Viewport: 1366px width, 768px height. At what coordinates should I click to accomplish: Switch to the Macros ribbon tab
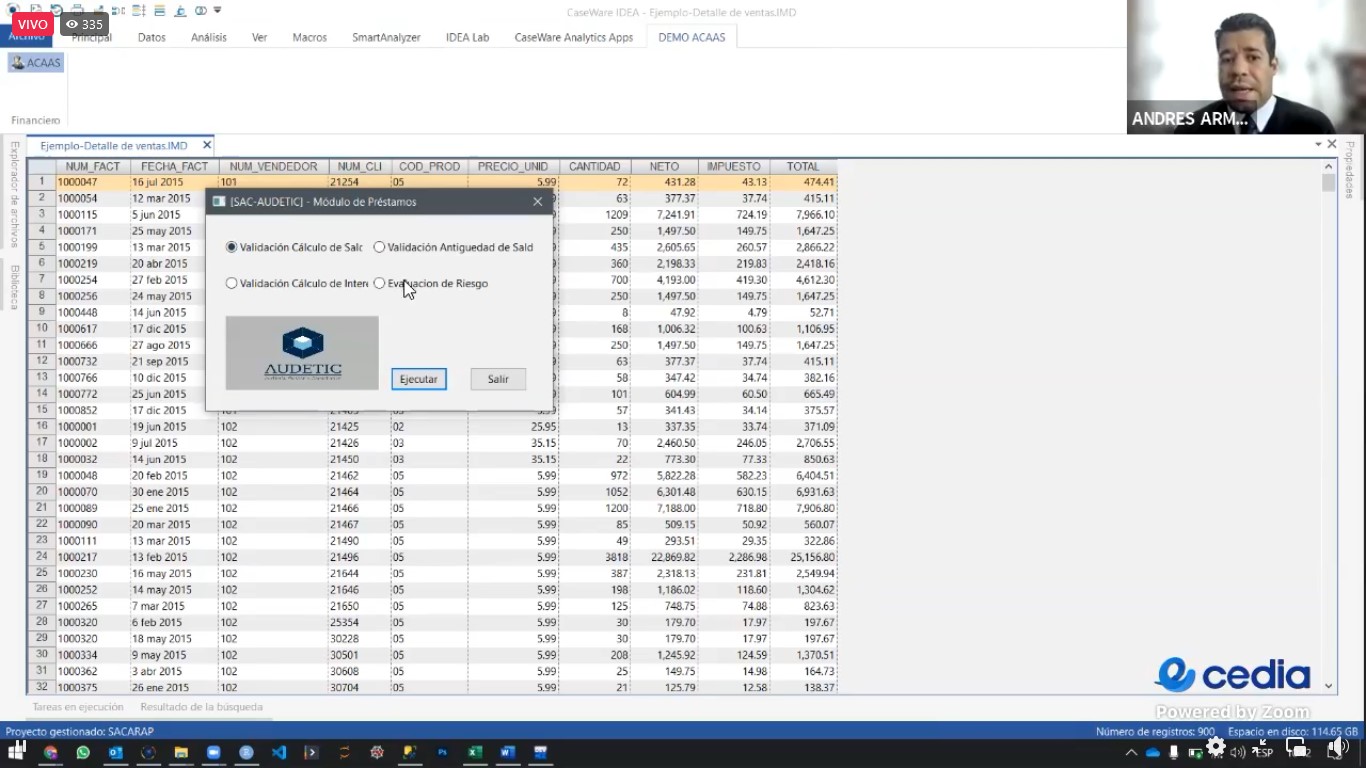click(x=310, y=37)
